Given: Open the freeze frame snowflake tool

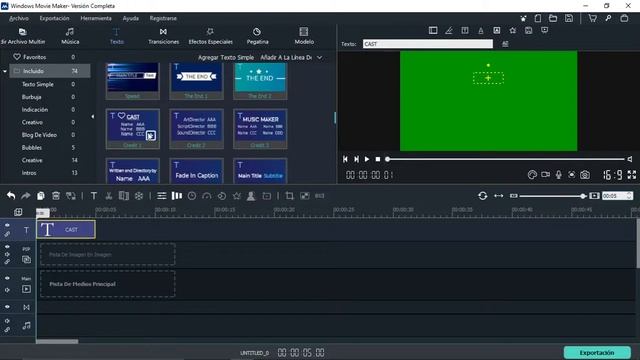Looking at the screenshot, I should [139, 196].
